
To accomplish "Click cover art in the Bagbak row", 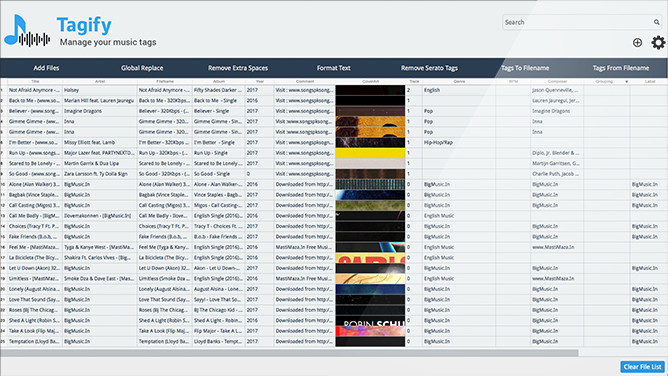I will pyautogui.click(x=370, y=195).
